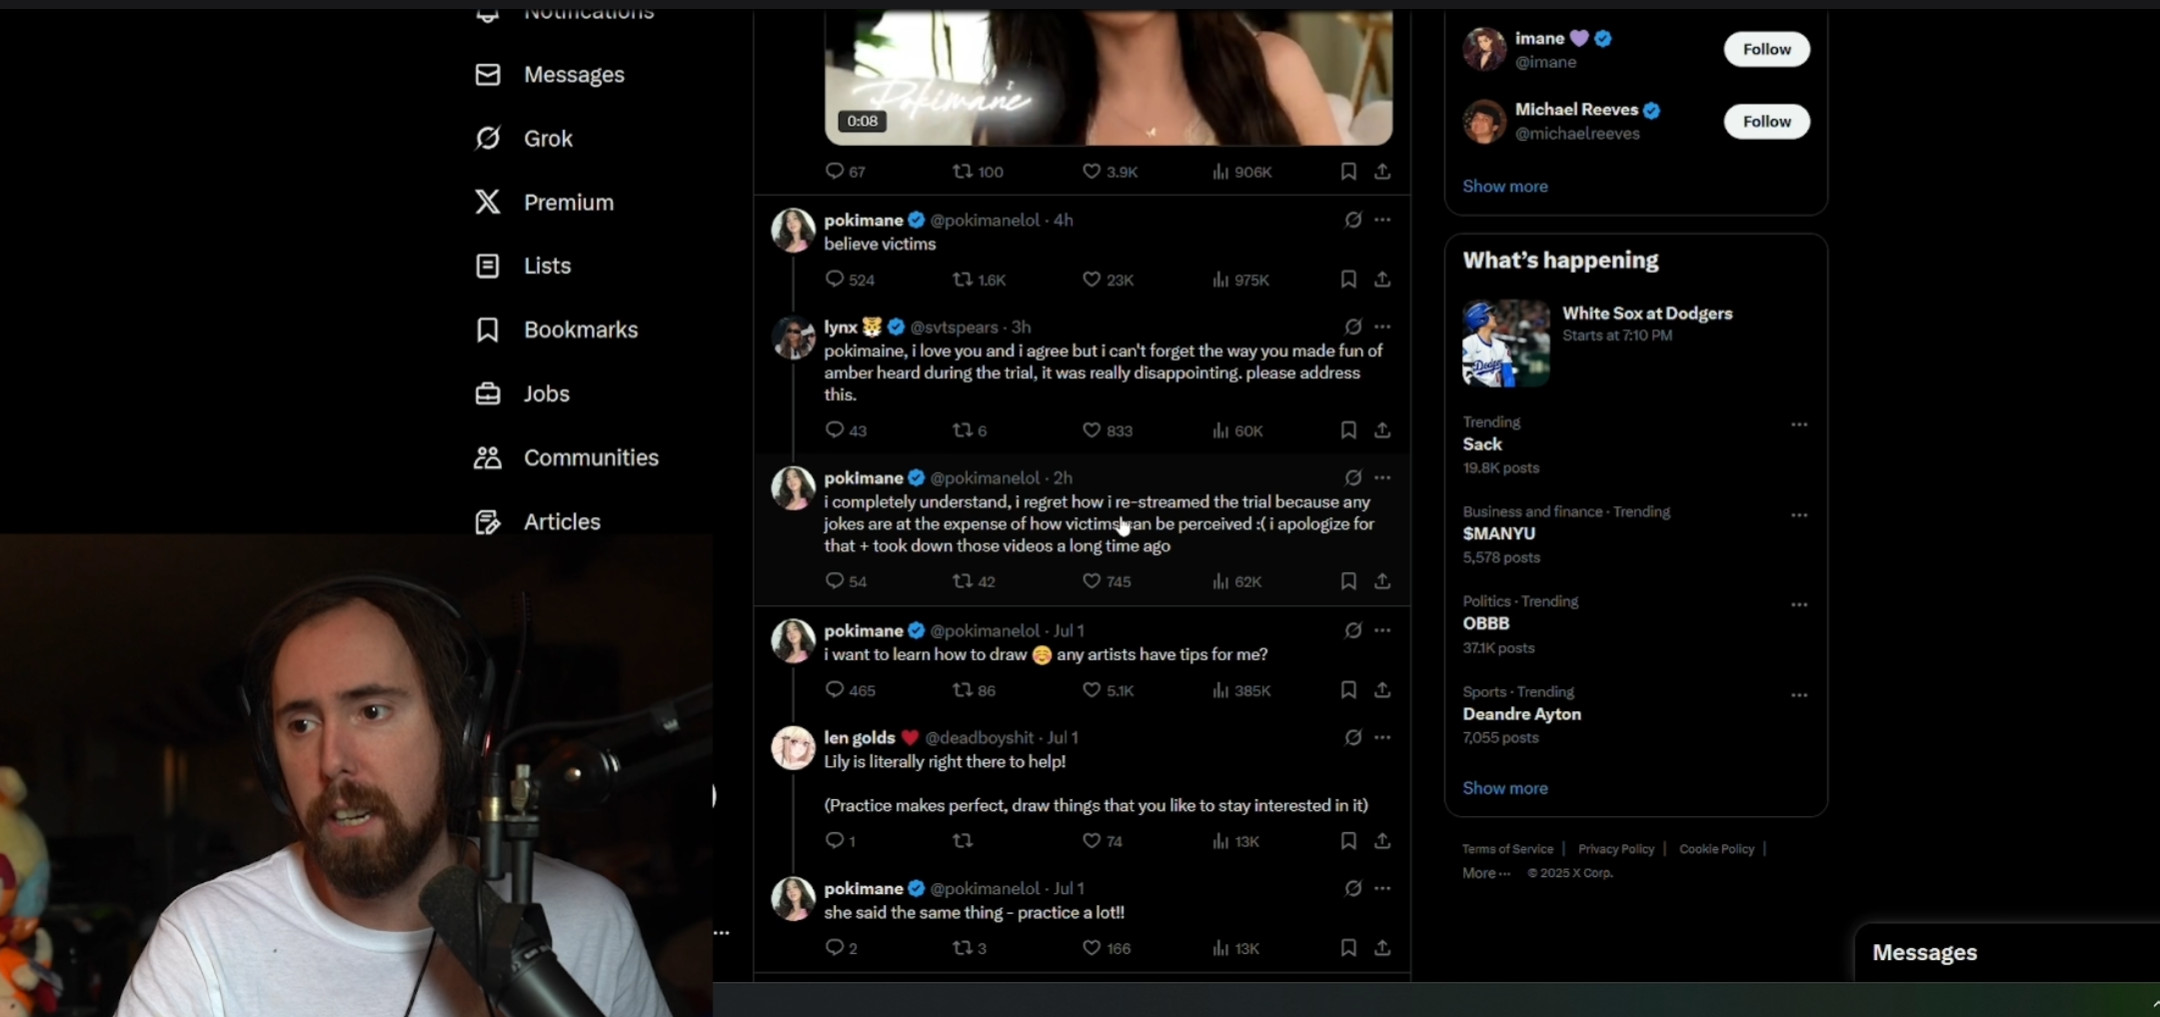This screenshot has width=2160, height=1017.
Task: Reply to lynx's amber heard comment
Action: click(845, 431)
